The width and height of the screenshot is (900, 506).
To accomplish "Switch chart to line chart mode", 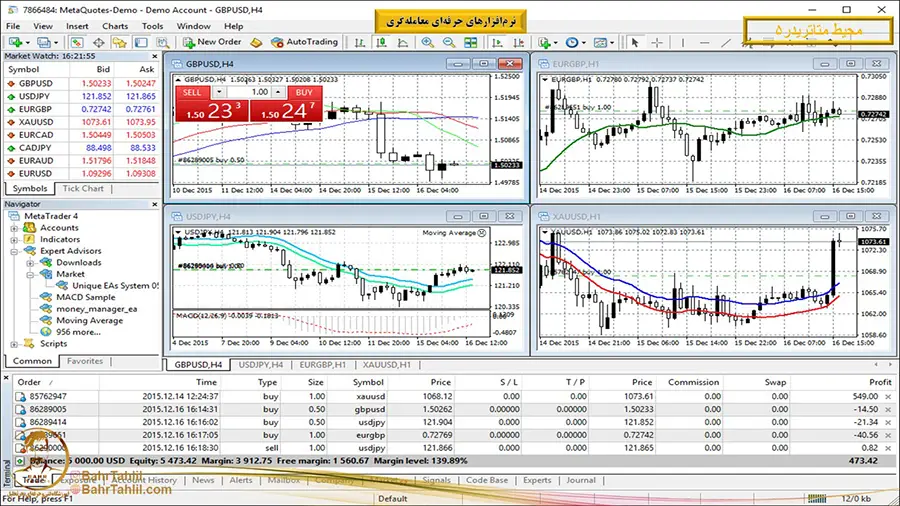I will point(403,42).
